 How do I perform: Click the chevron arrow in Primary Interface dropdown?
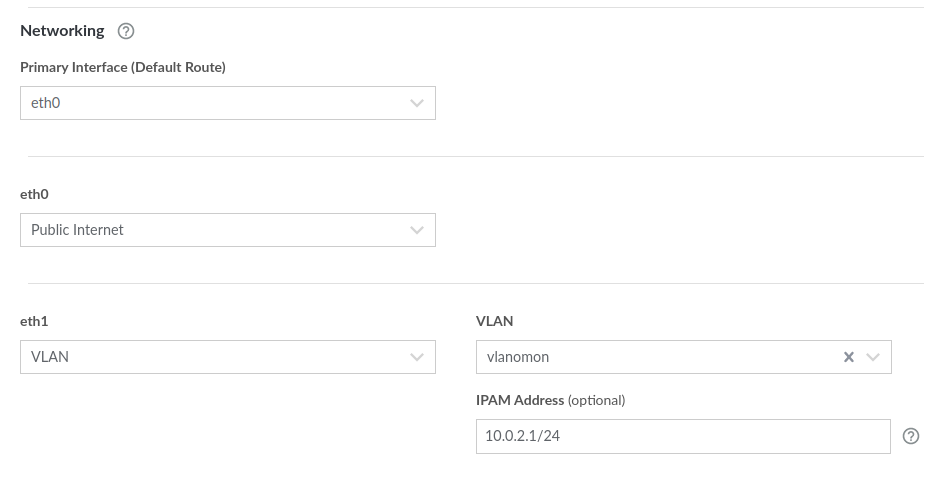417,103
